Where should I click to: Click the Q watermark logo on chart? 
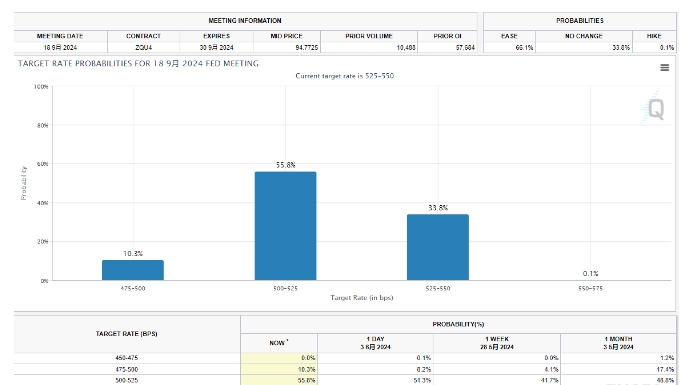coord(655,109)
